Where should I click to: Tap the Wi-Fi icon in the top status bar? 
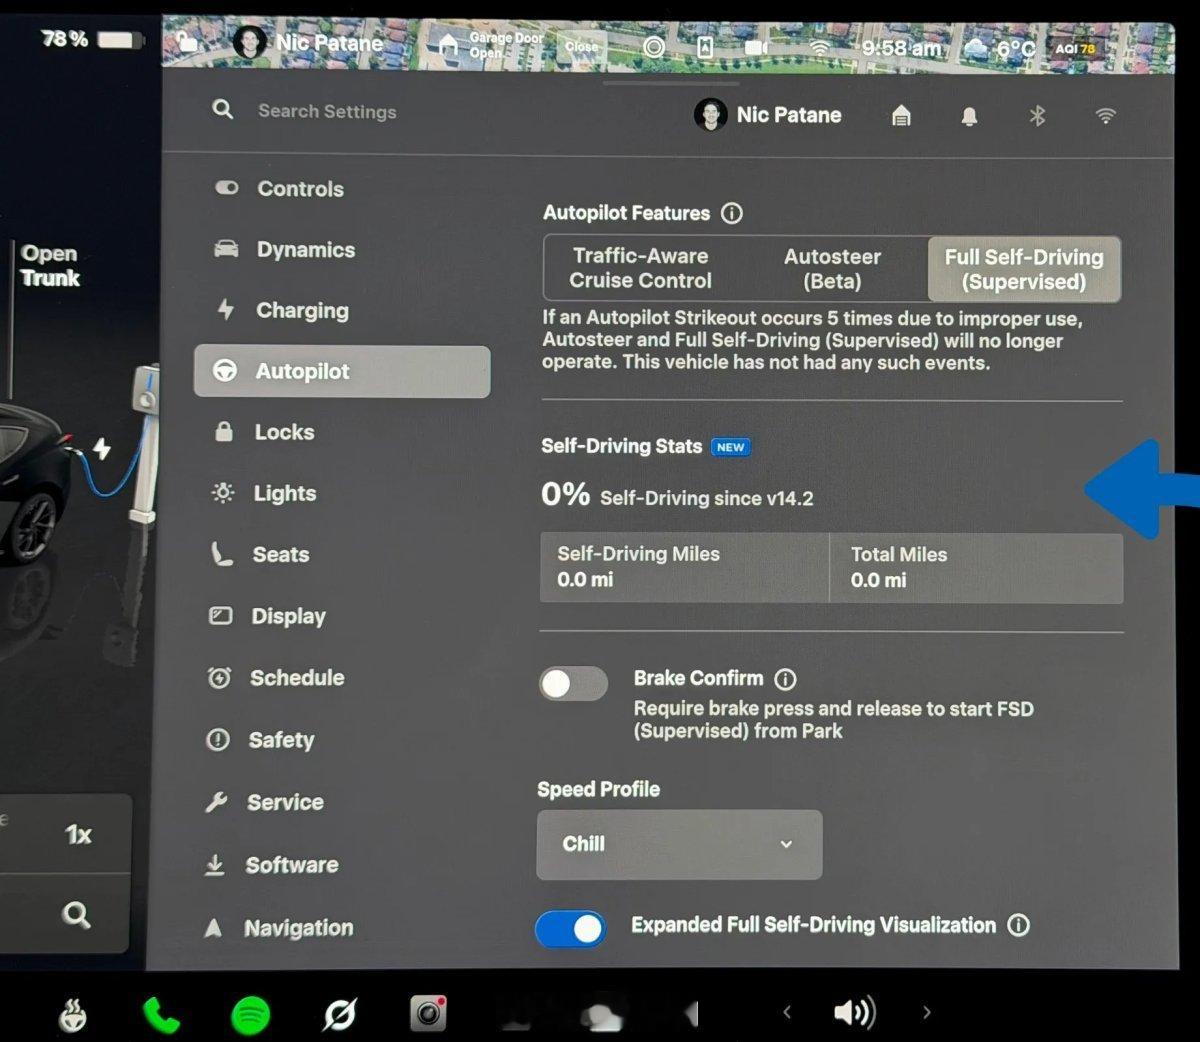[820, 47]
